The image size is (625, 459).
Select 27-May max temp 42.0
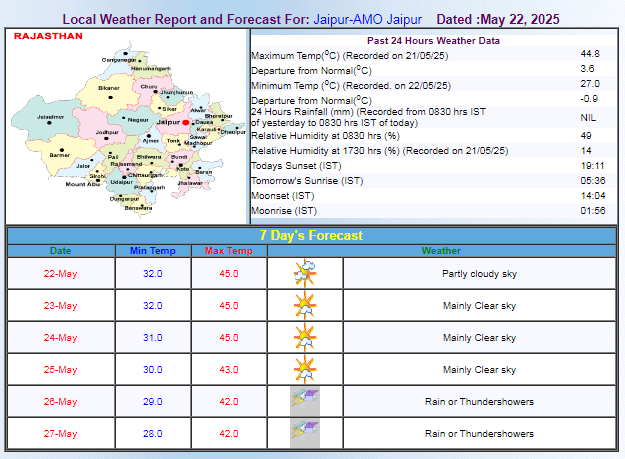tap(229, 434)
